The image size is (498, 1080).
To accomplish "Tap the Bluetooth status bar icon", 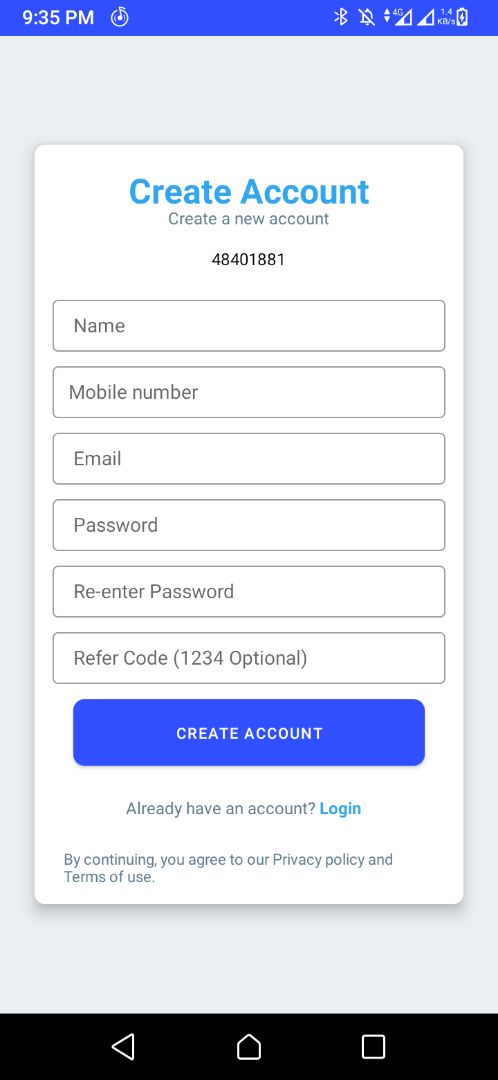I will pyautogui.click(x=341, y=17).
